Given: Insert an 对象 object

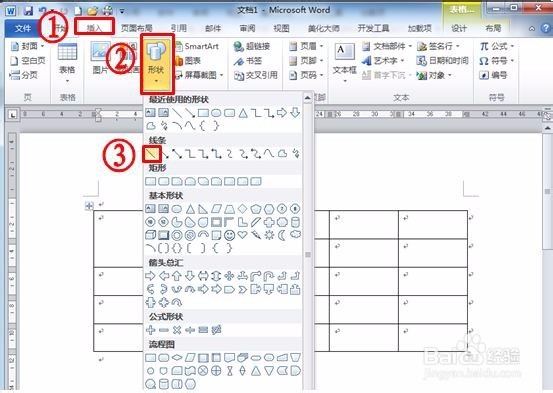Looking at the screenshot, I should tap(434, 75).
